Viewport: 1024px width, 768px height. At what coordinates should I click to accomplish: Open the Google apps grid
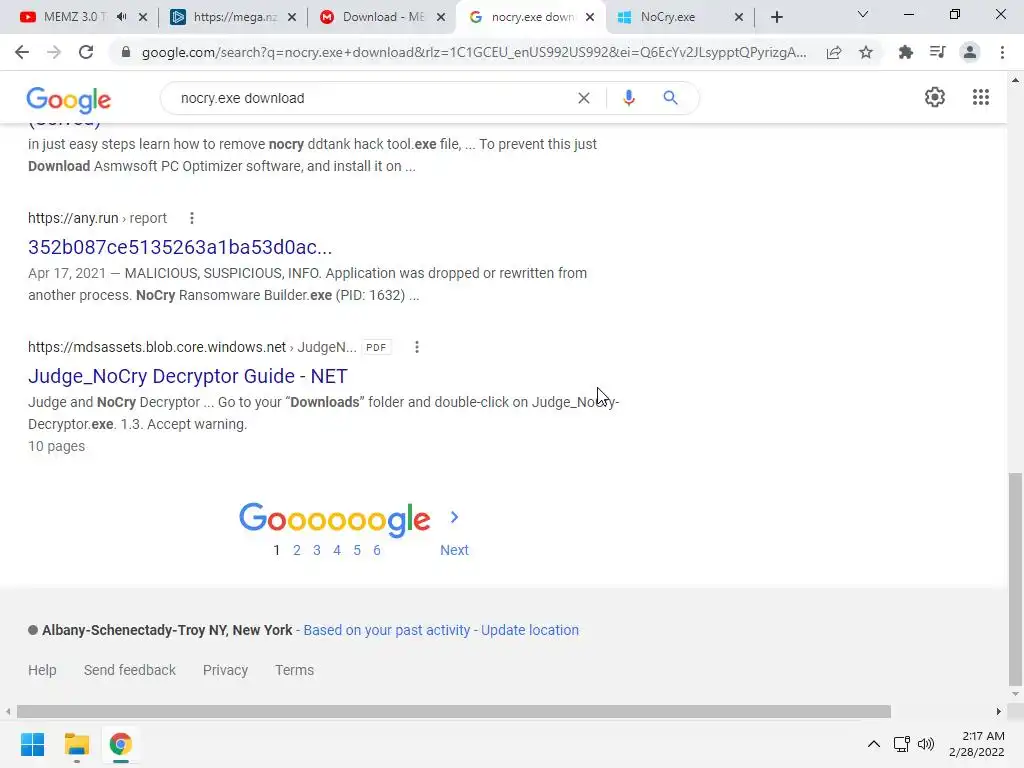click(981, 97)
